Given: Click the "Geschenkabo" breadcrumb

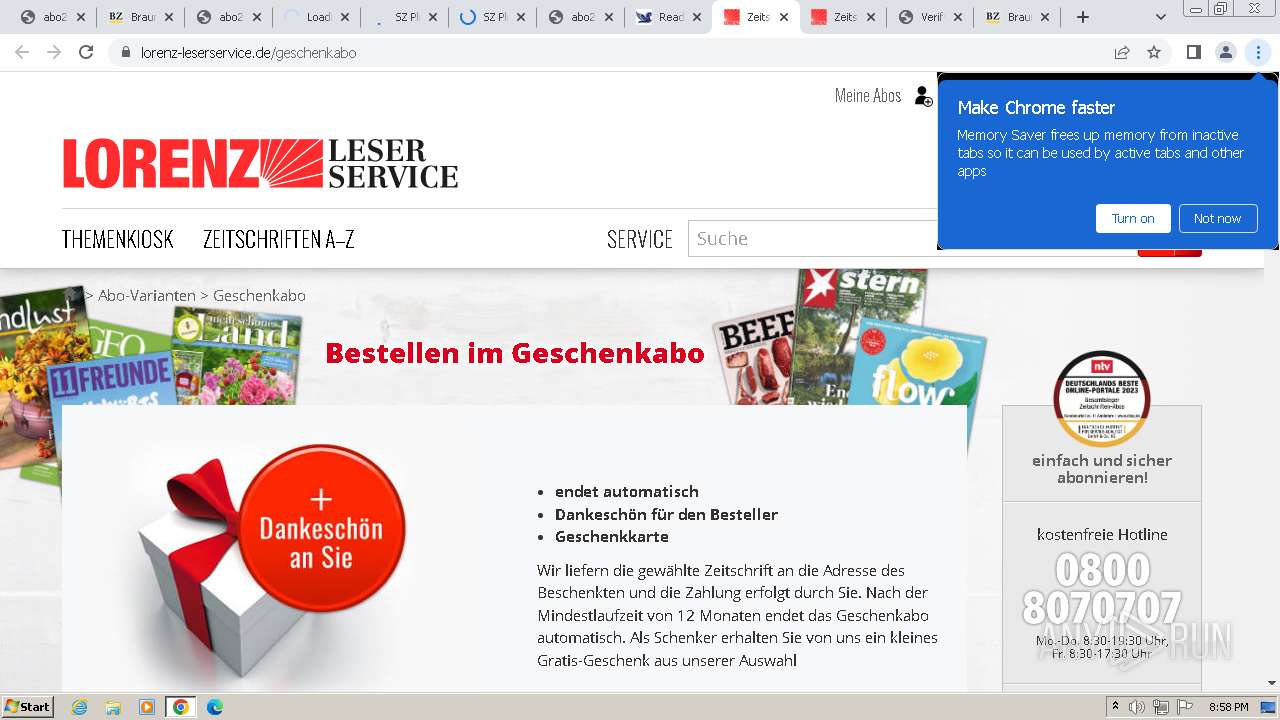Looking at the screenshot, I should coord(259,295).
